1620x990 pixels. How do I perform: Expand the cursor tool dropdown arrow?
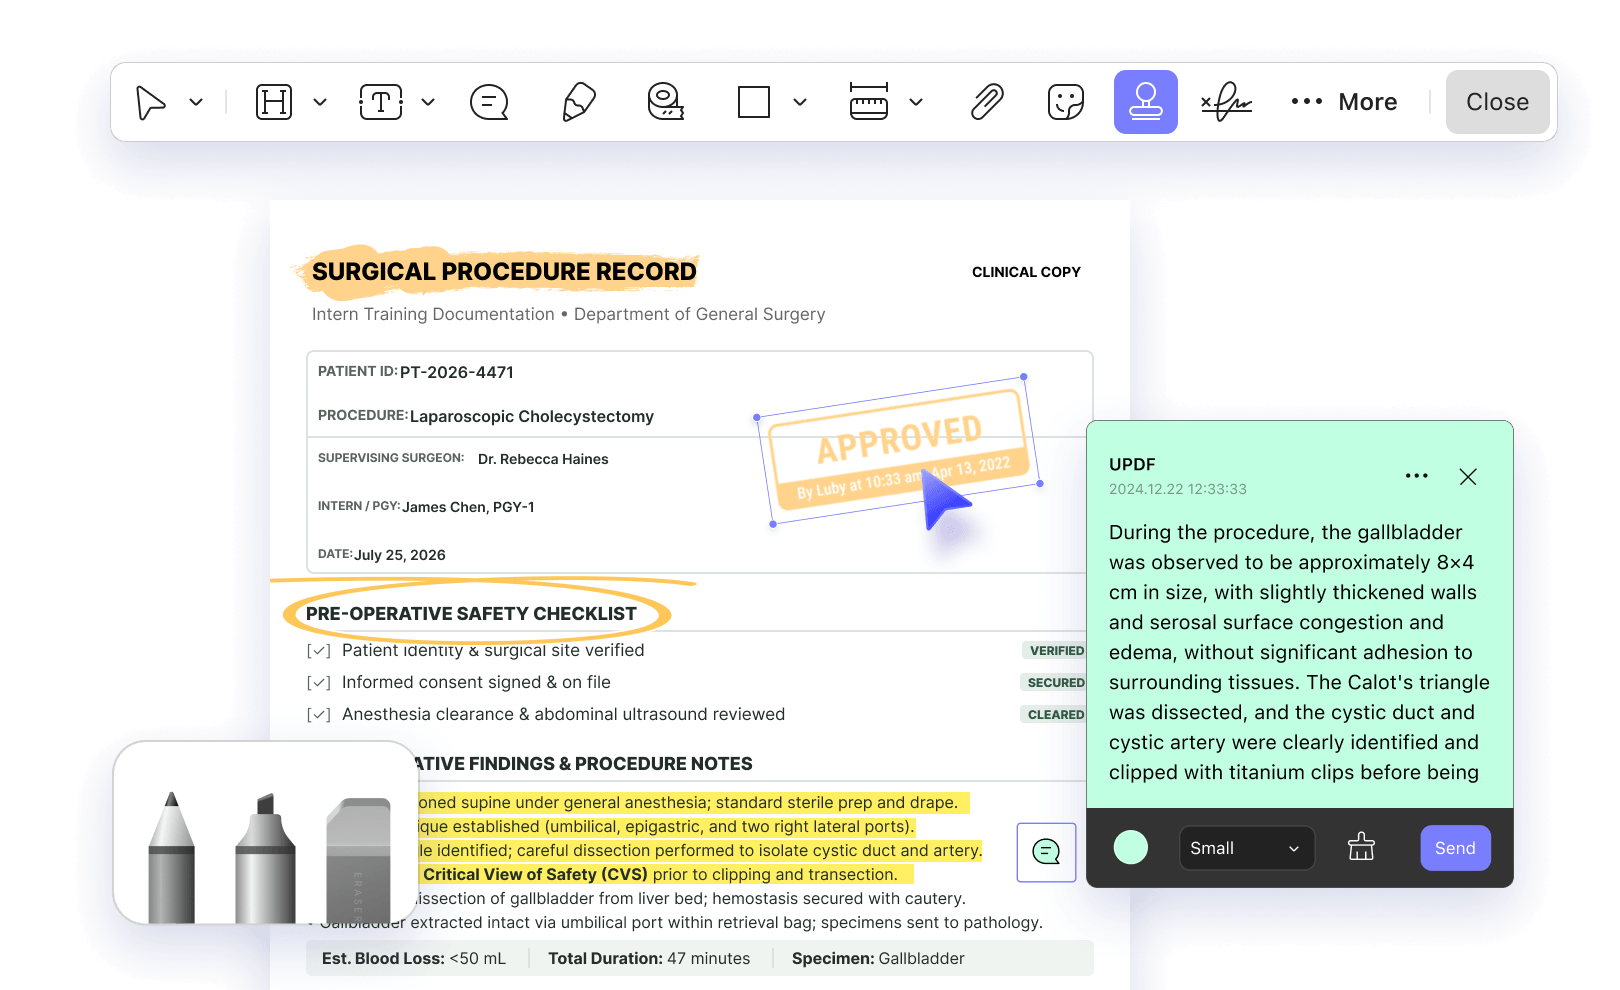196,102
